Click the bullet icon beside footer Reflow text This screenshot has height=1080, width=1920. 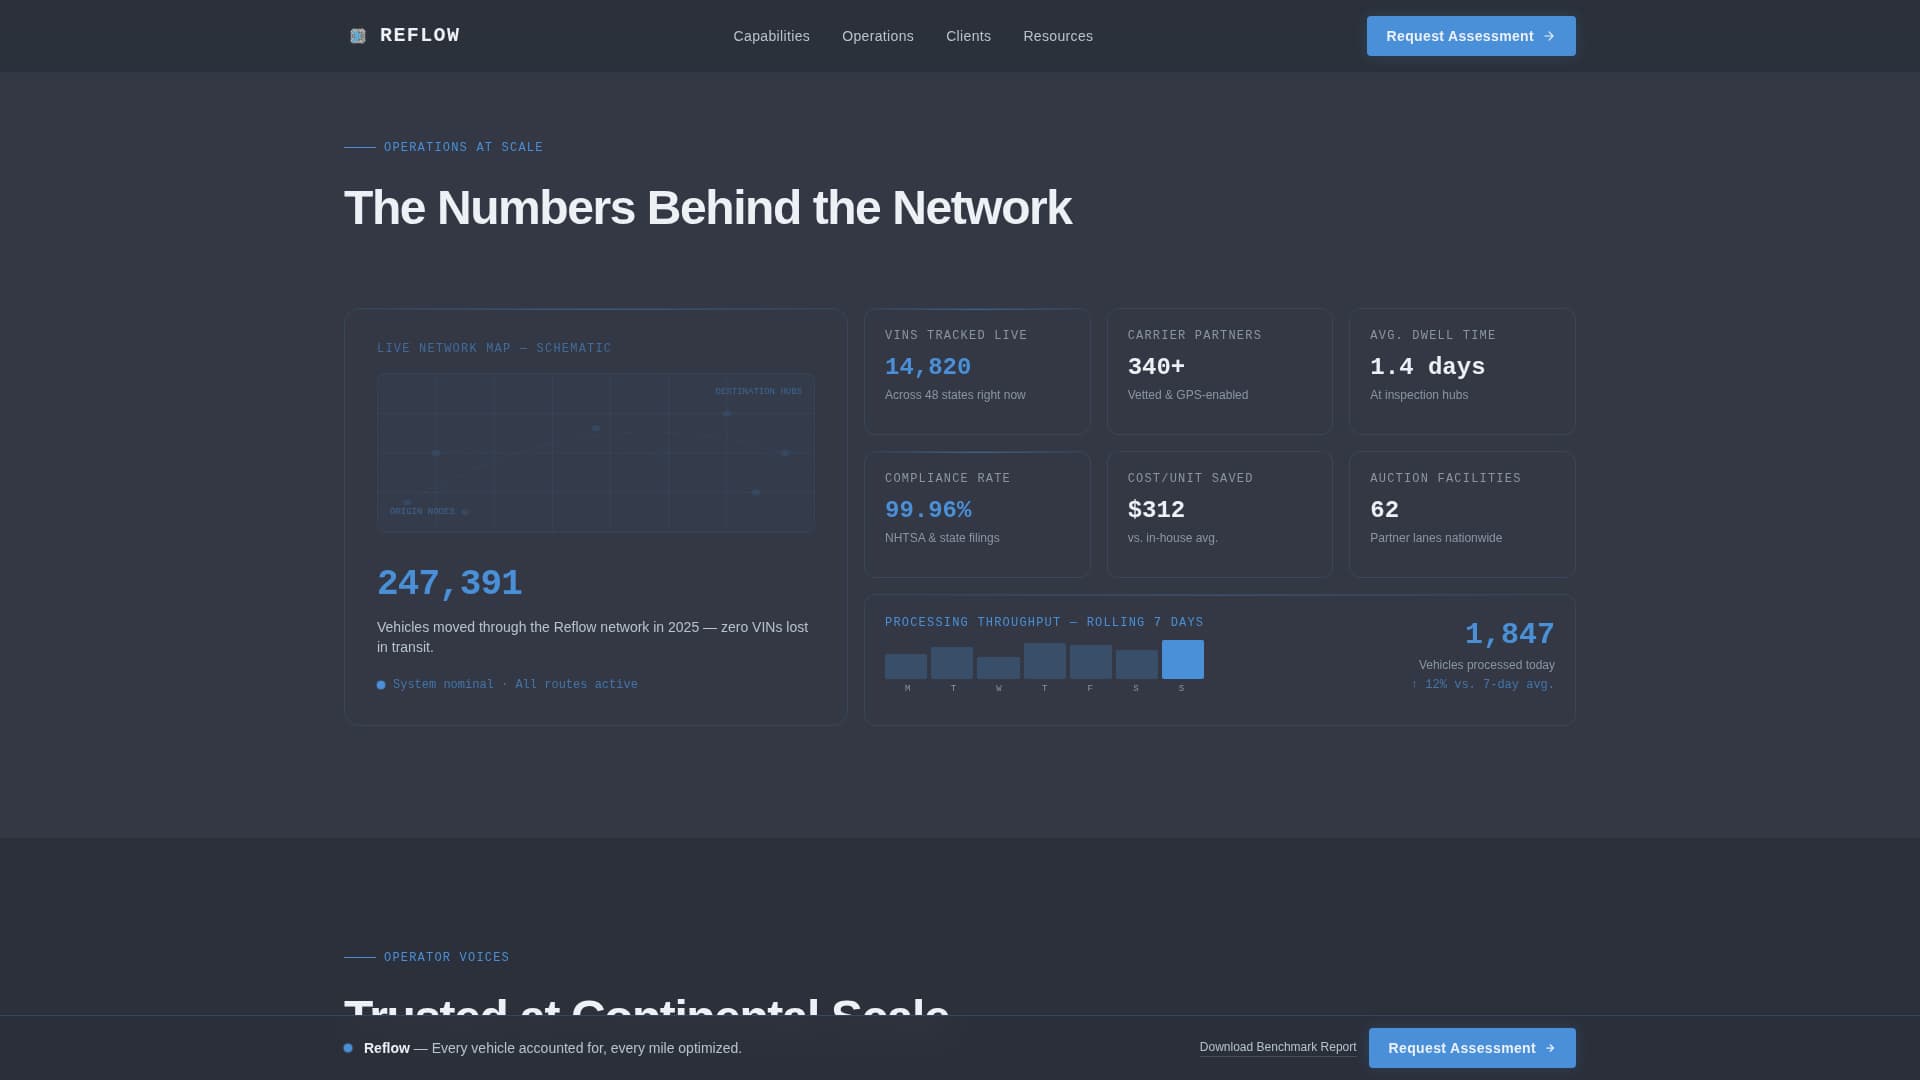(348, 1047)
